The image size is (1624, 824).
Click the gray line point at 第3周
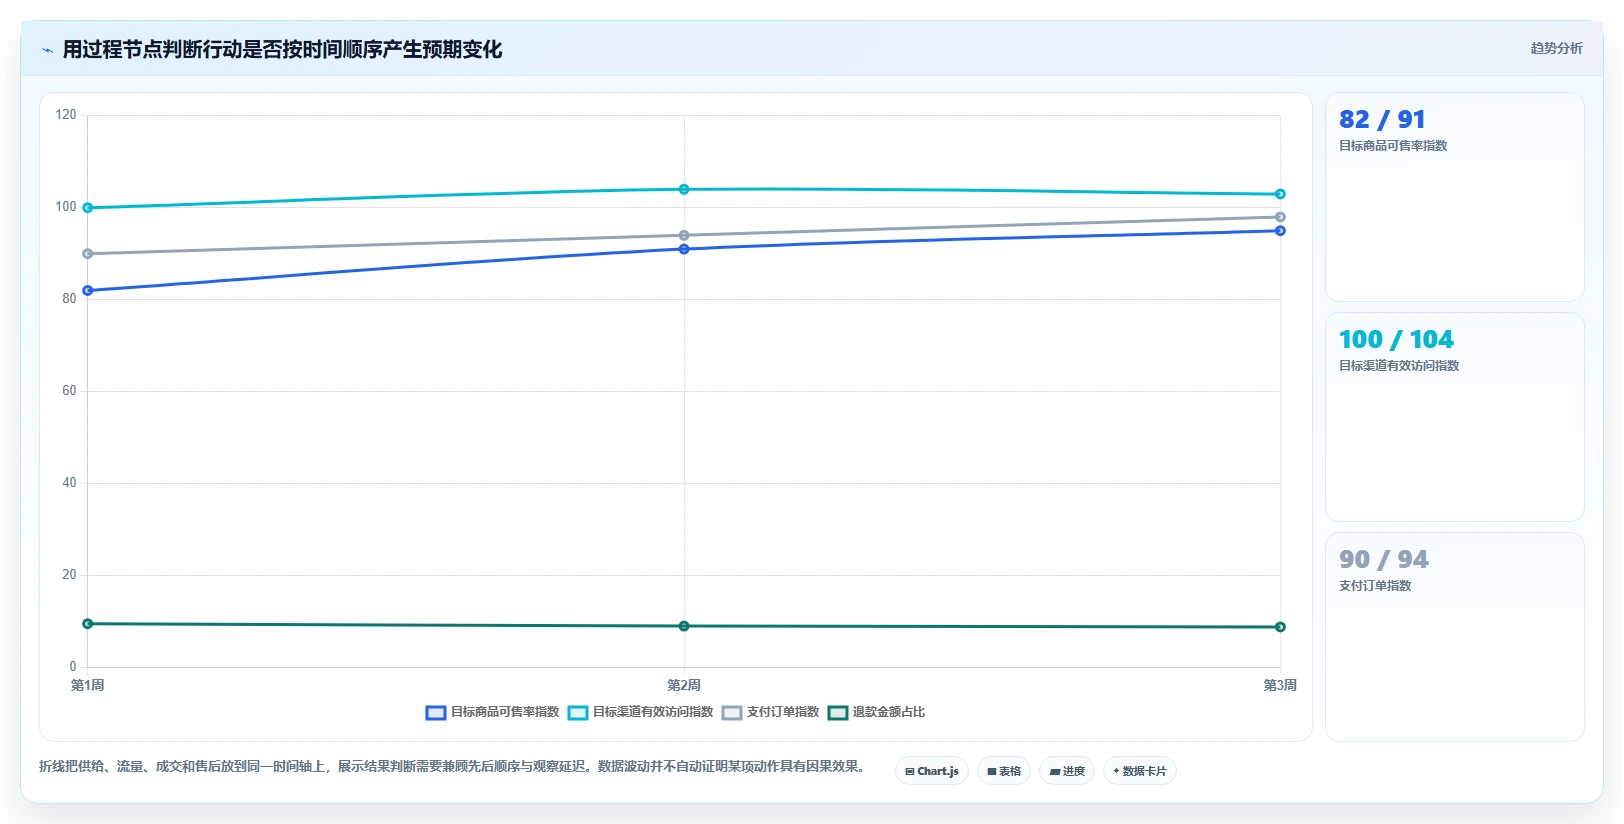[x=1280, y=217]
